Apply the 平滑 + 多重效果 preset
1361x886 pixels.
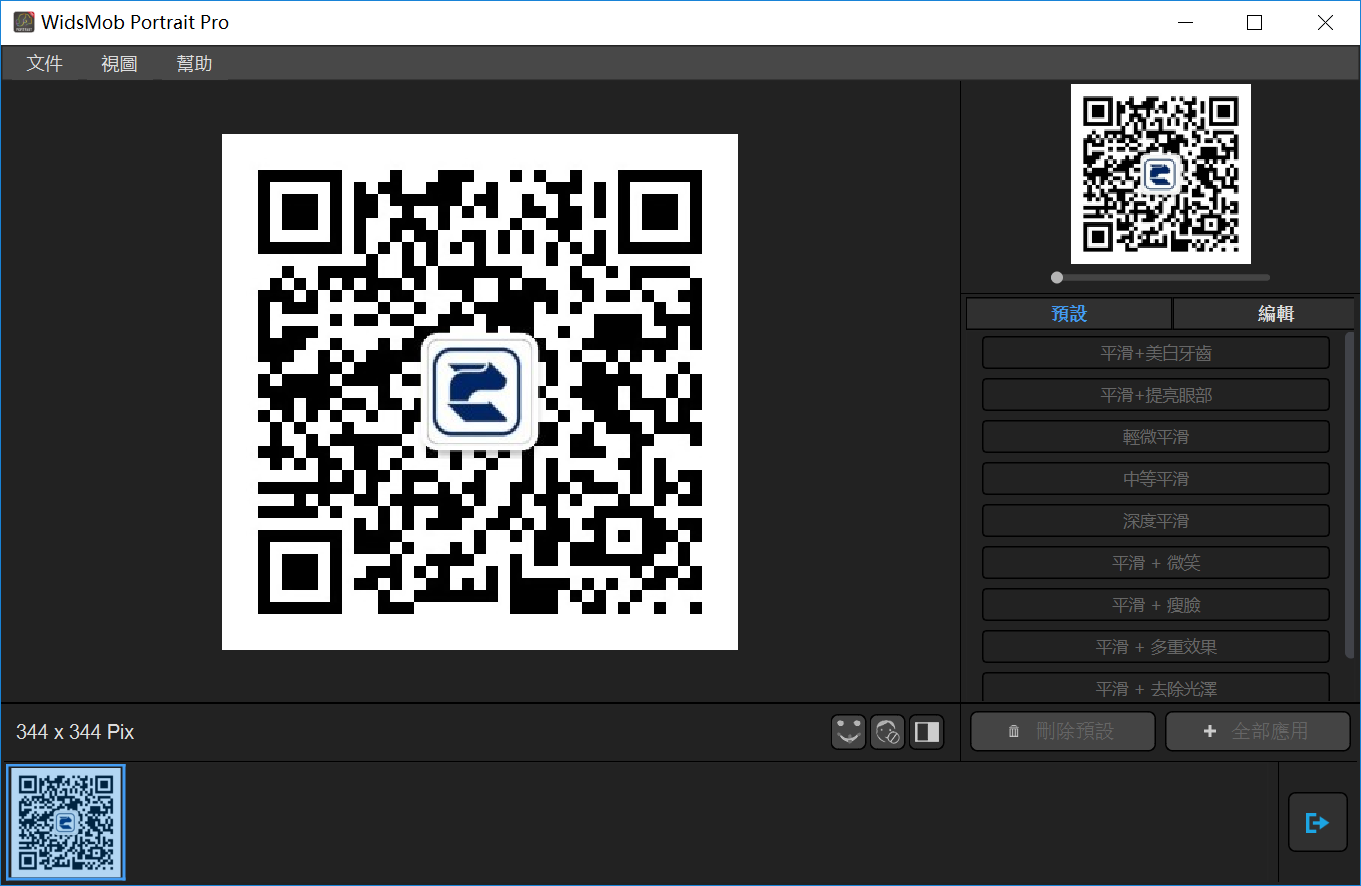1156,647
